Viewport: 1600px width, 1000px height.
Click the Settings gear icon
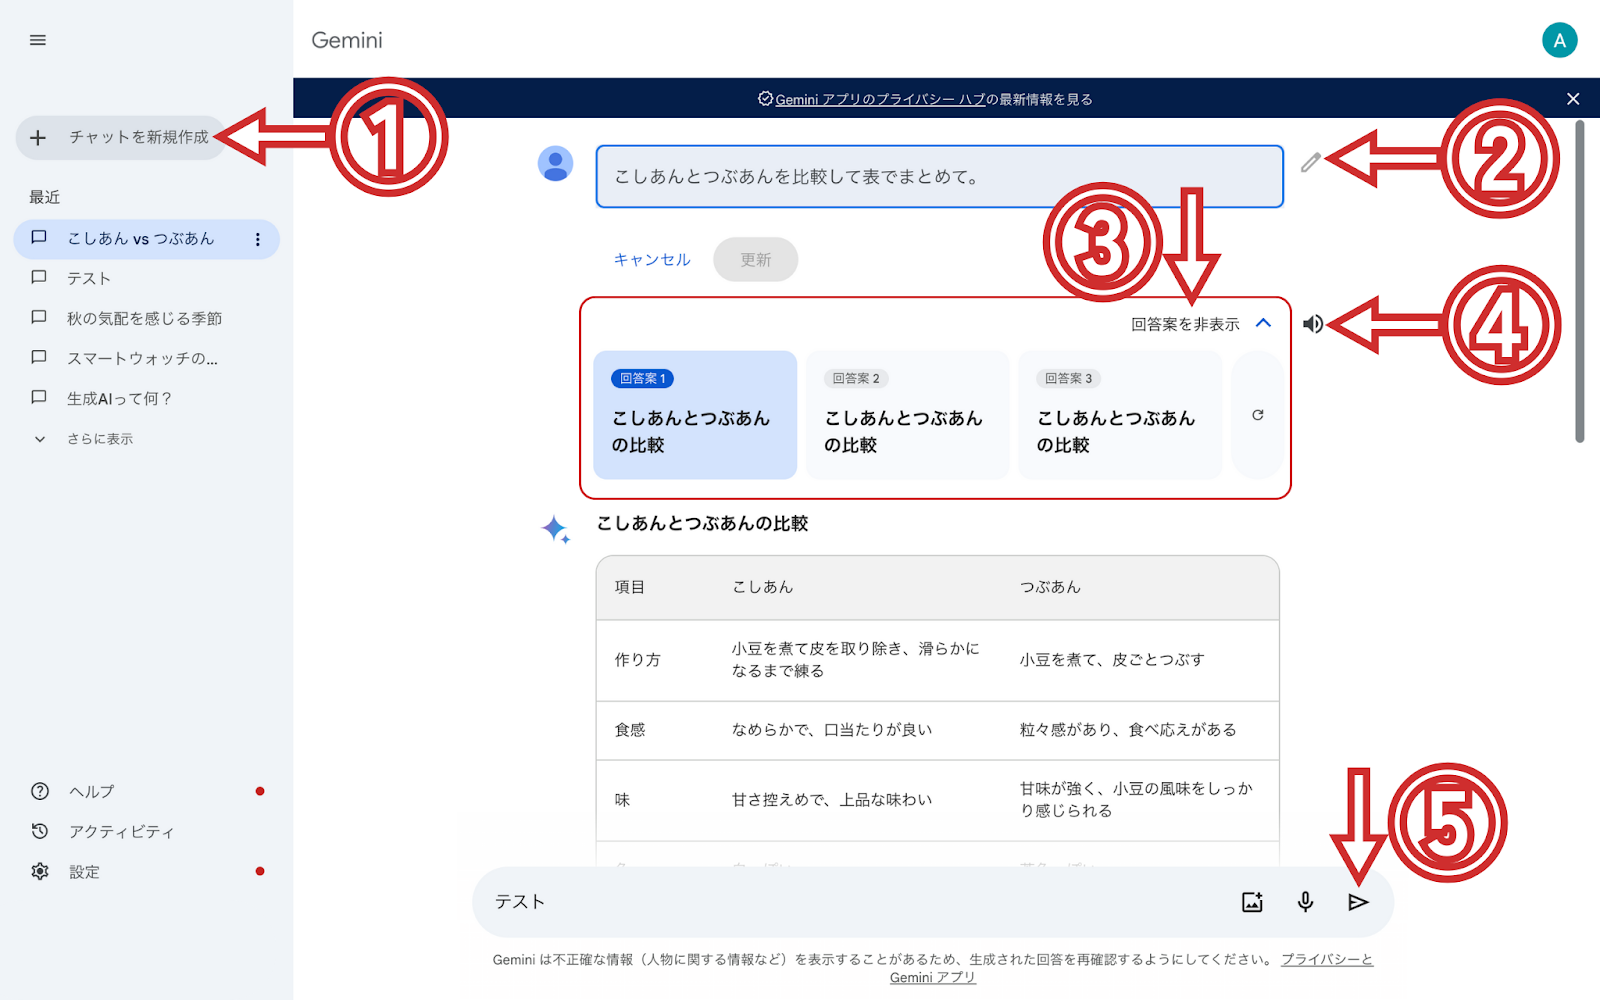point(40,871)
